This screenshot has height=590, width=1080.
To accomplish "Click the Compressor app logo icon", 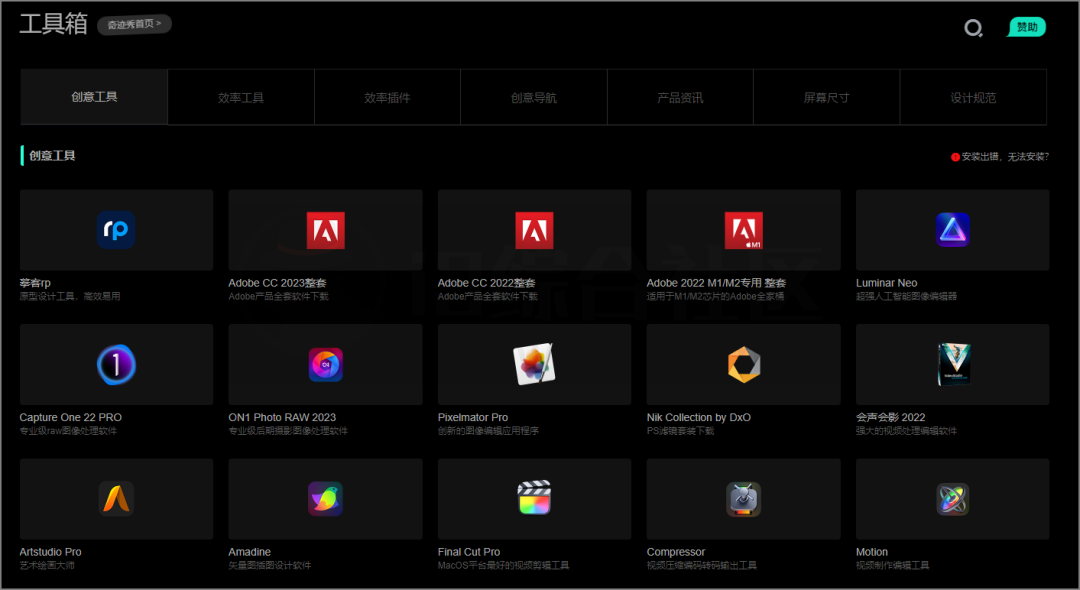I will pyautogui.click(x=744, y=499).
